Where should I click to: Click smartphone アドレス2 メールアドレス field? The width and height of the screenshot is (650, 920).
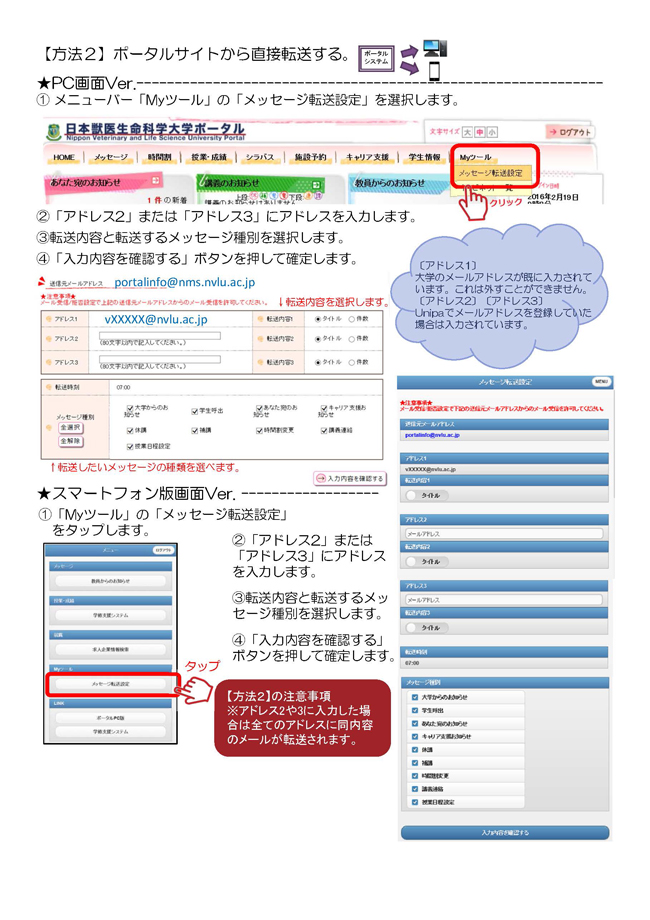click(503, 534)
